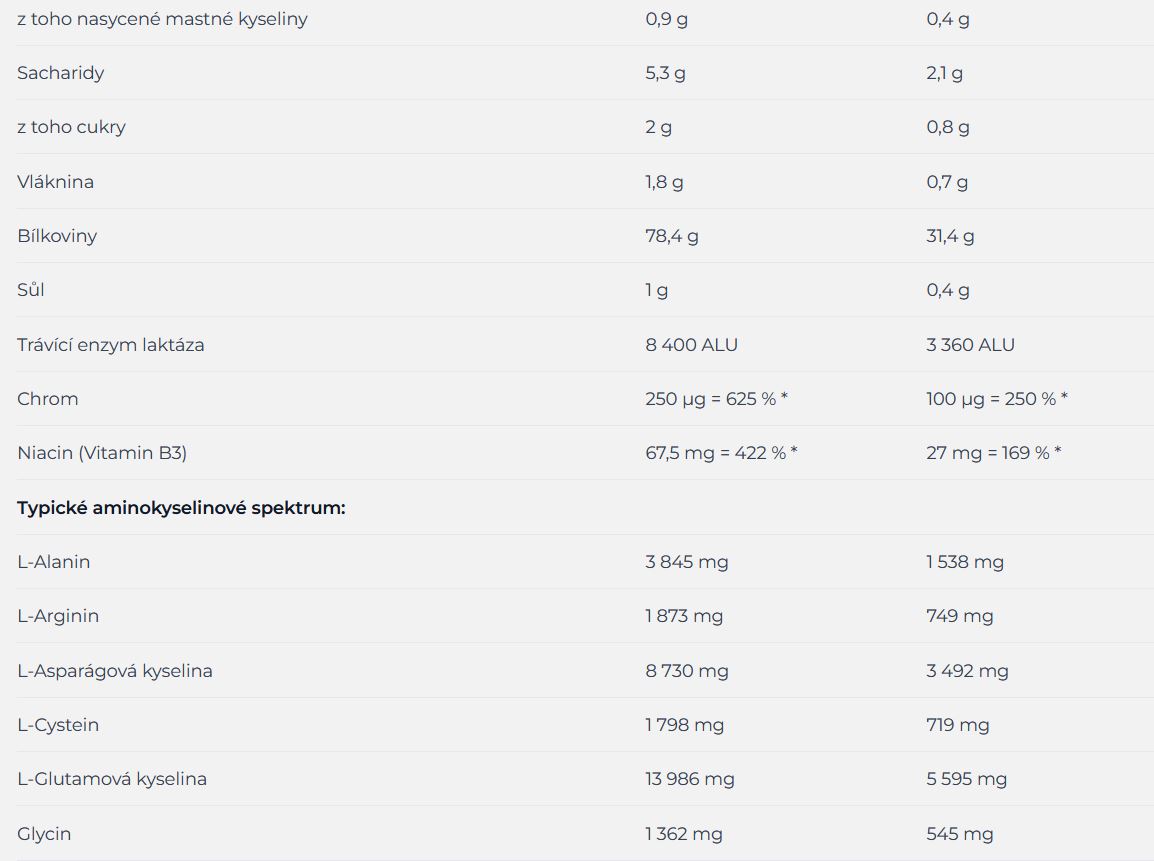Click the Glycin 545 mg value
This screenshot has width=1154, height=861.
[x=959, y=834]
